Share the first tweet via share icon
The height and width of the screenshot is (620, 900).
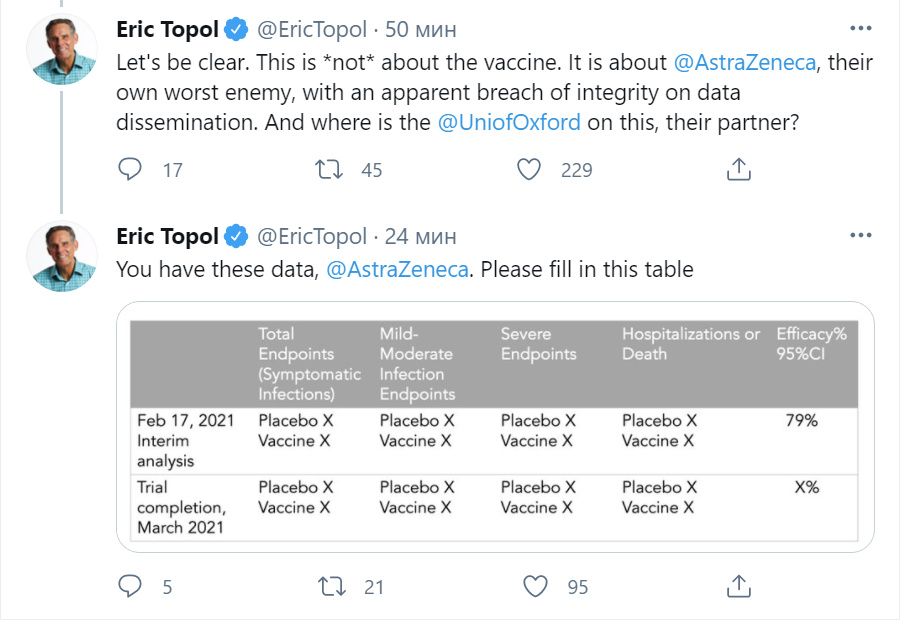tap(739, 170)
